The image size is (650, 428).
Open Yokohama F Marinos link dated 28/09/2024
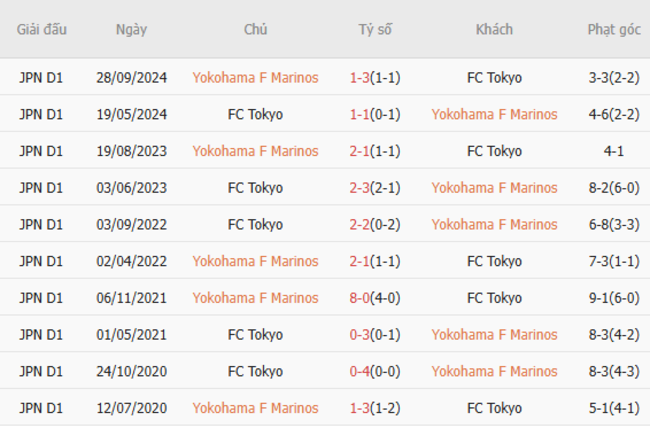point(255,77)
